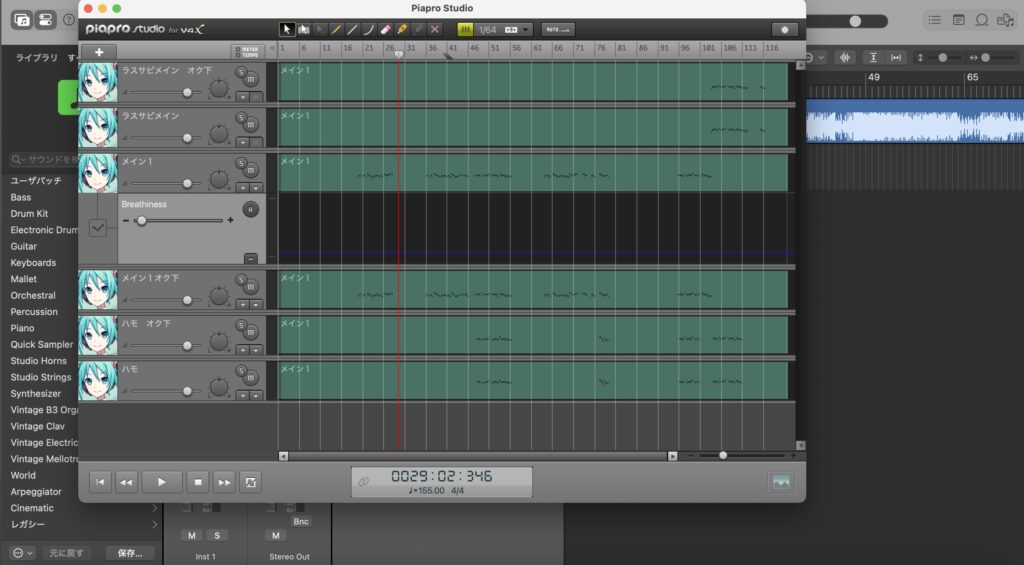Toggle the yellow grid snap button
Screen dimensions: 1024x565
point(465,29)
